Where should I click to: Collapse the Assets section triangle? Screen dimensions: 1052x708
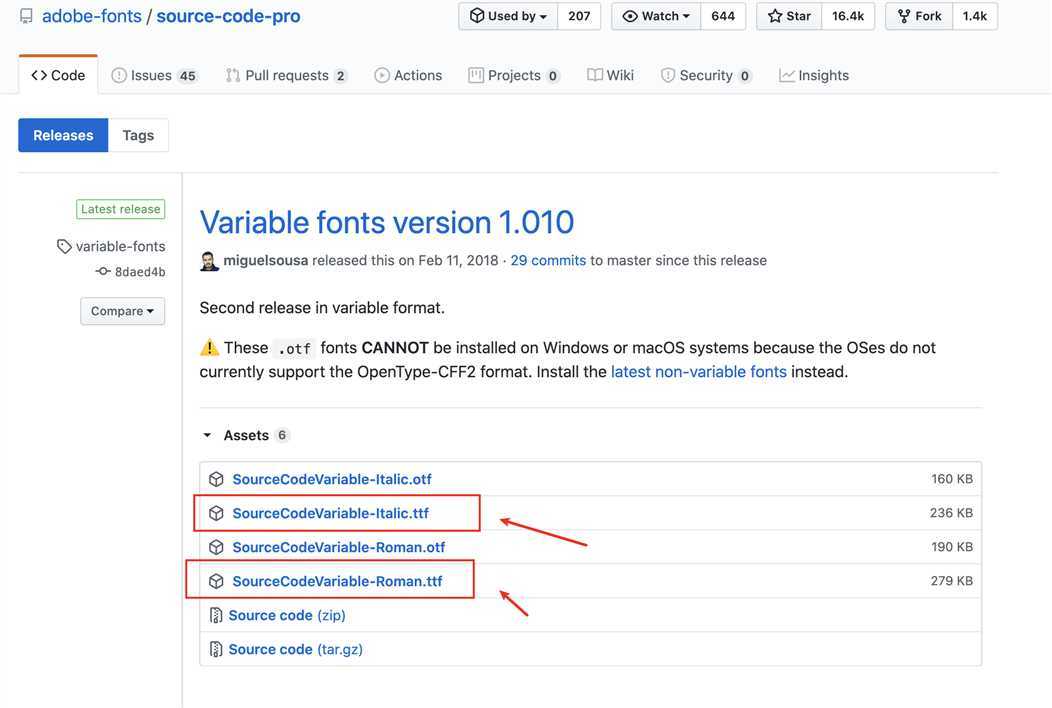(207, 436)
